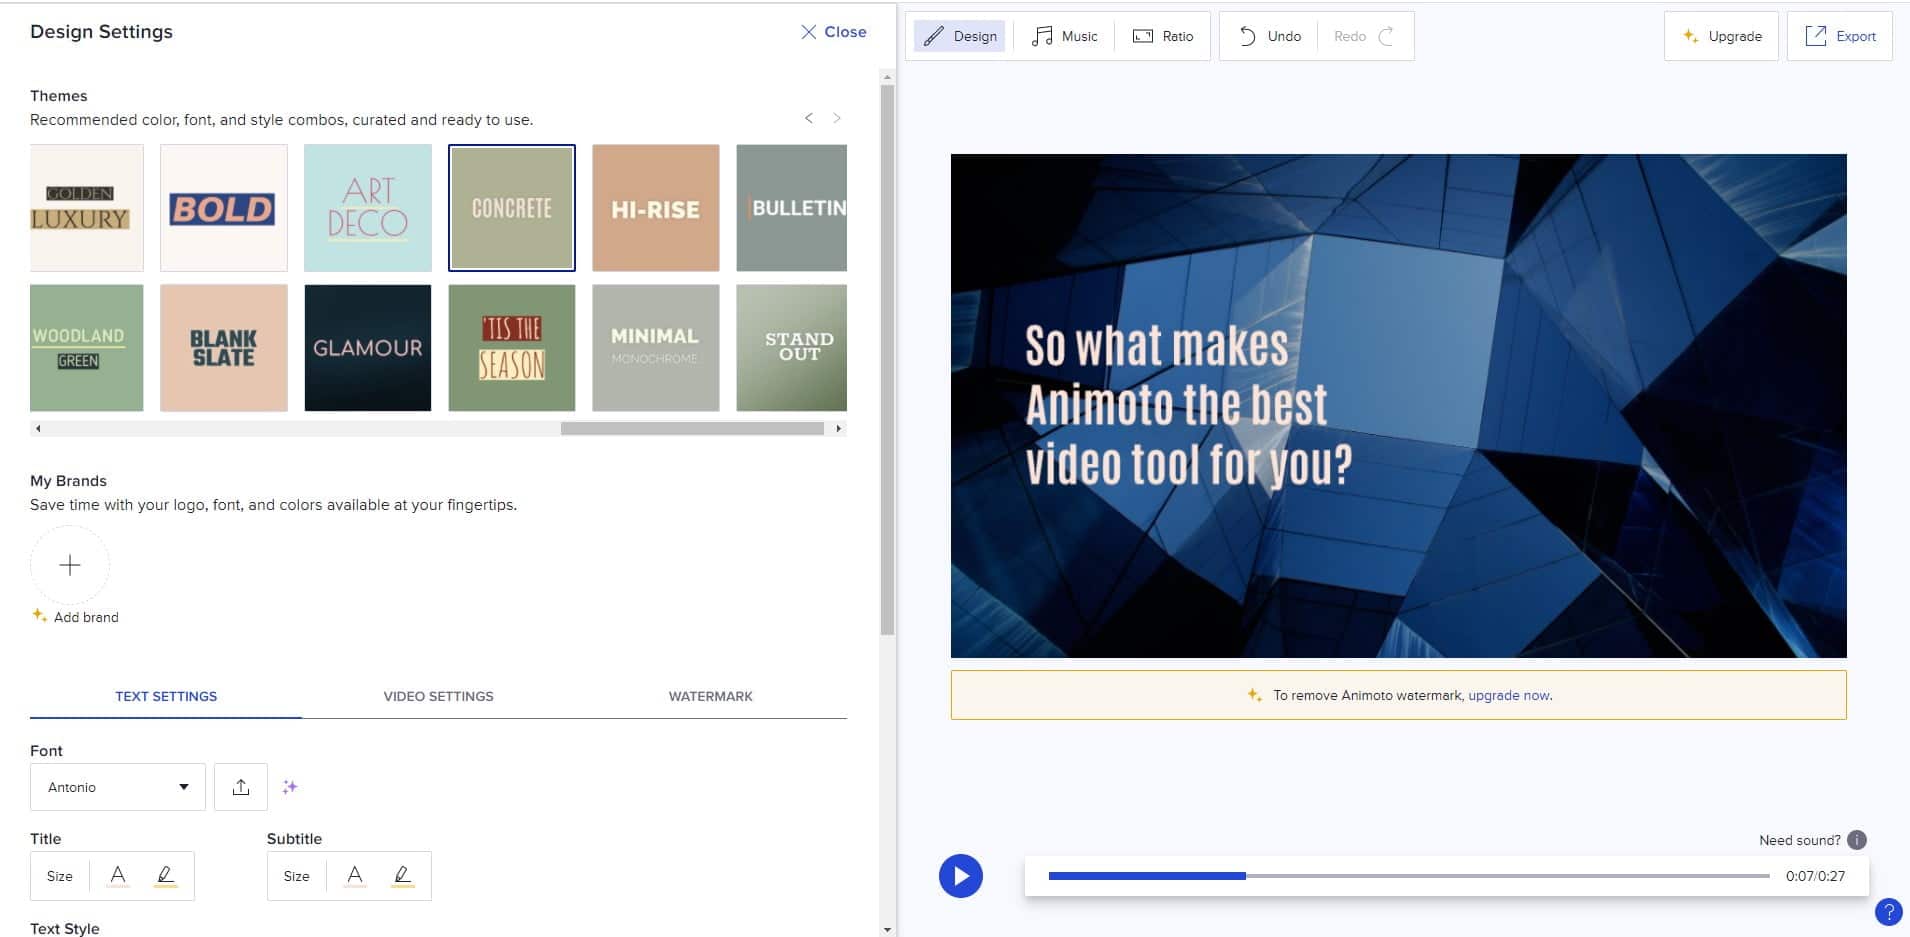Open the Design tool in toolbar
Viewport: 1910px width, 937px height.
960,36
